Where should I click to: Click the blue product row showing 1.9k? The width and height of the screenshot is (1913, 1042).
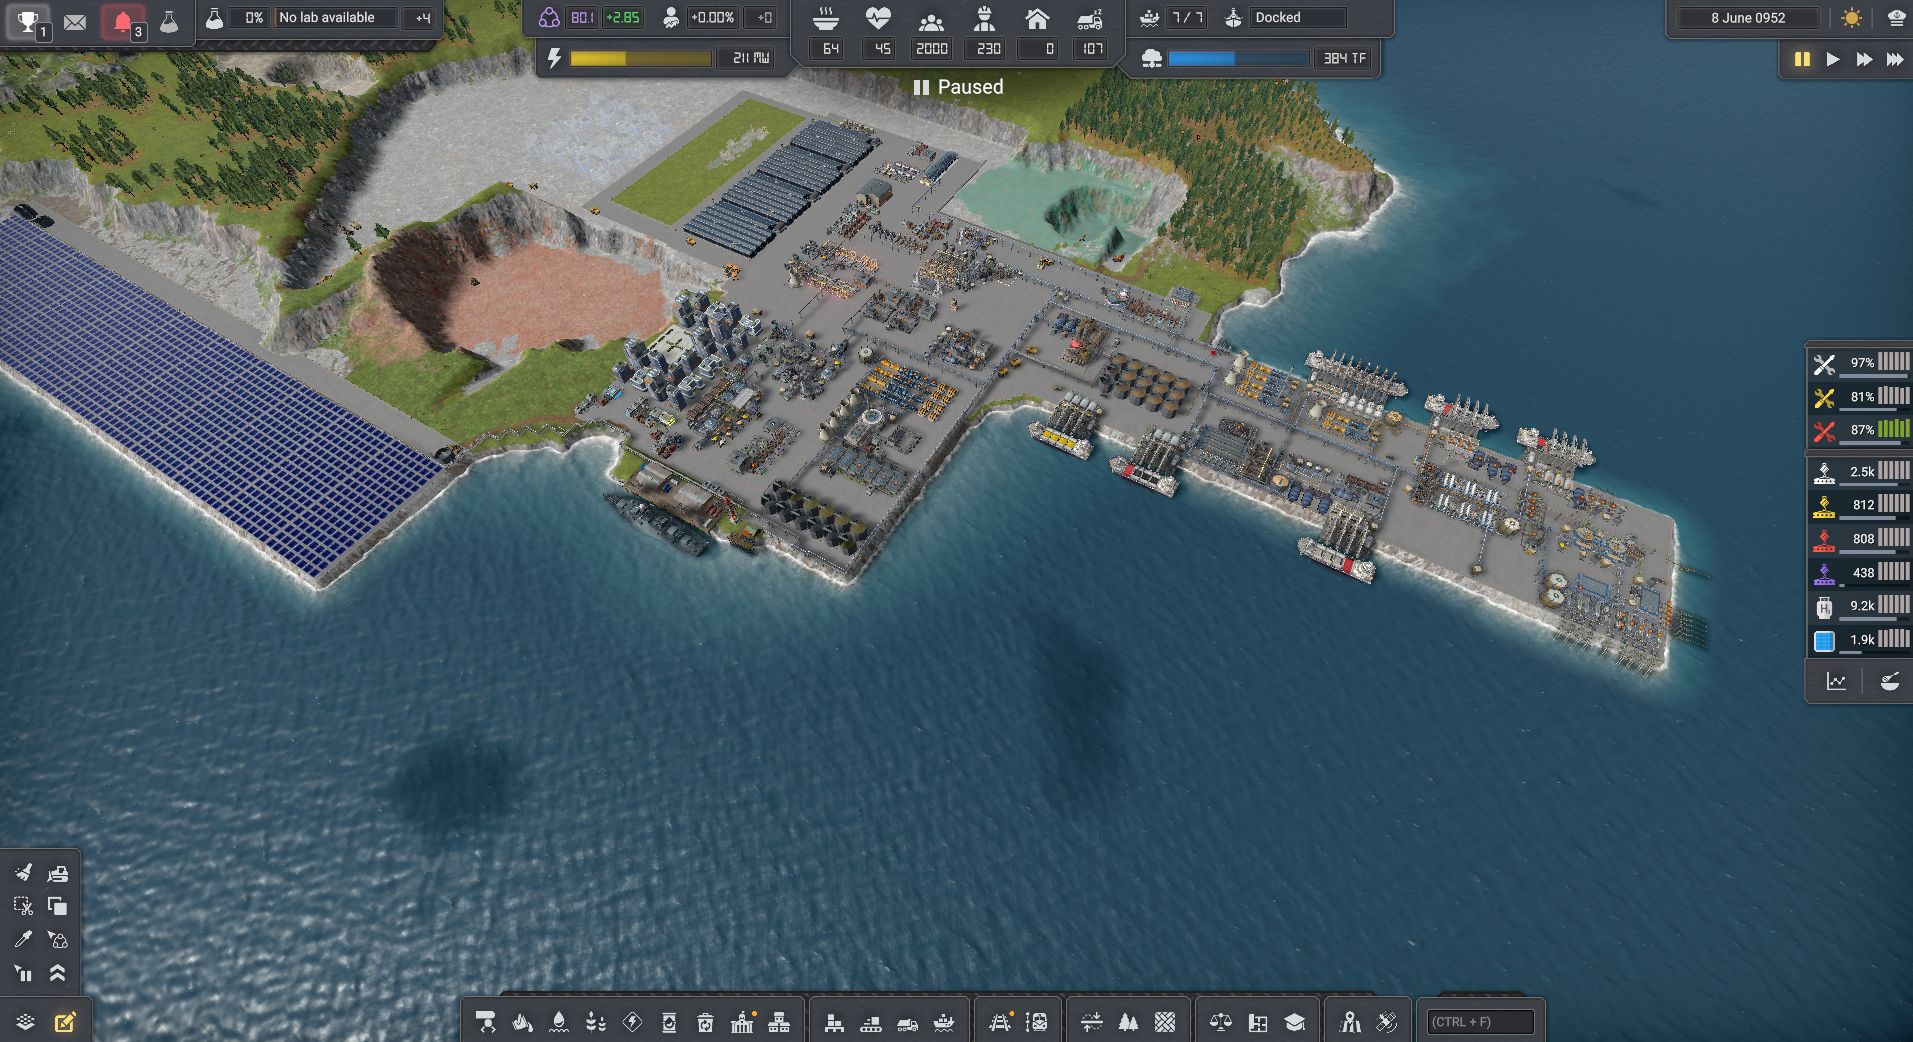[x=1860, y=640]
